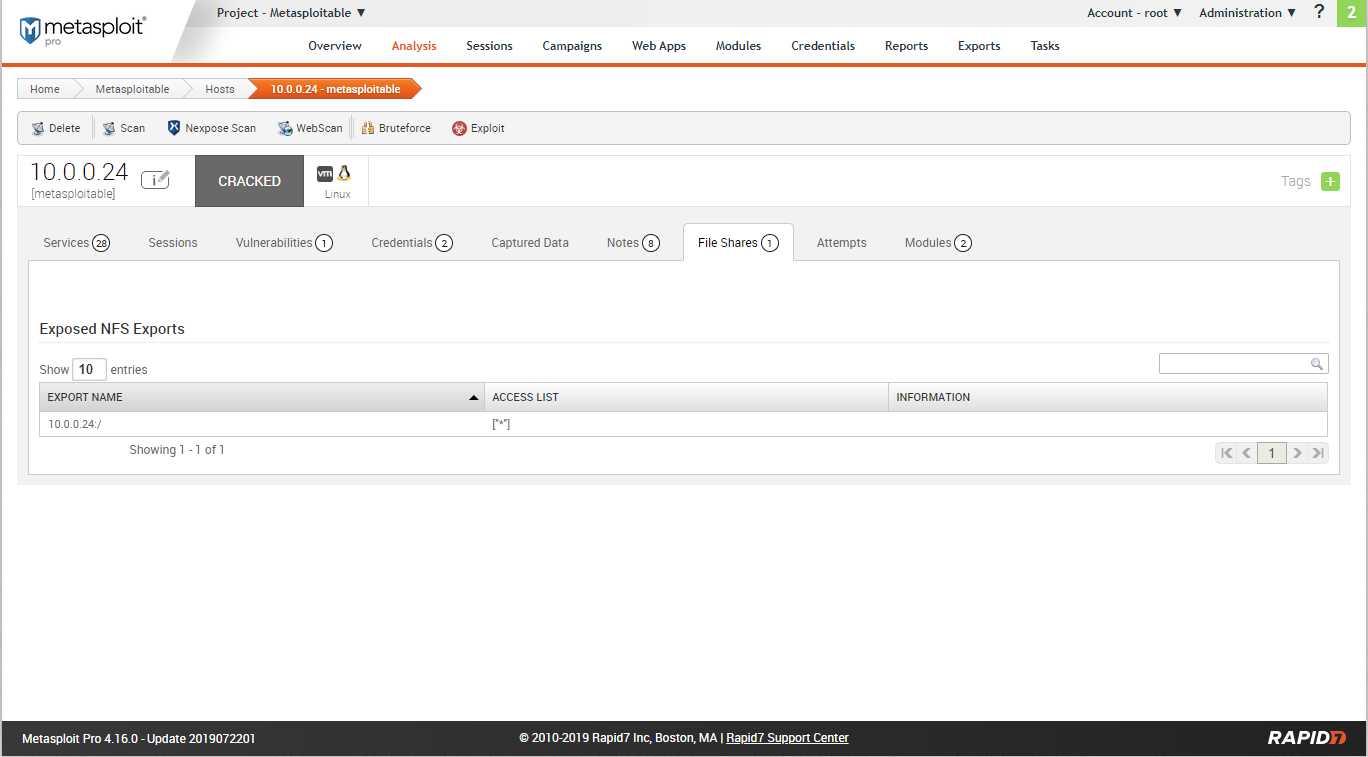Open the Web Apps menu
Viewport: 1368px width, 757px height.
coord(659,46)
